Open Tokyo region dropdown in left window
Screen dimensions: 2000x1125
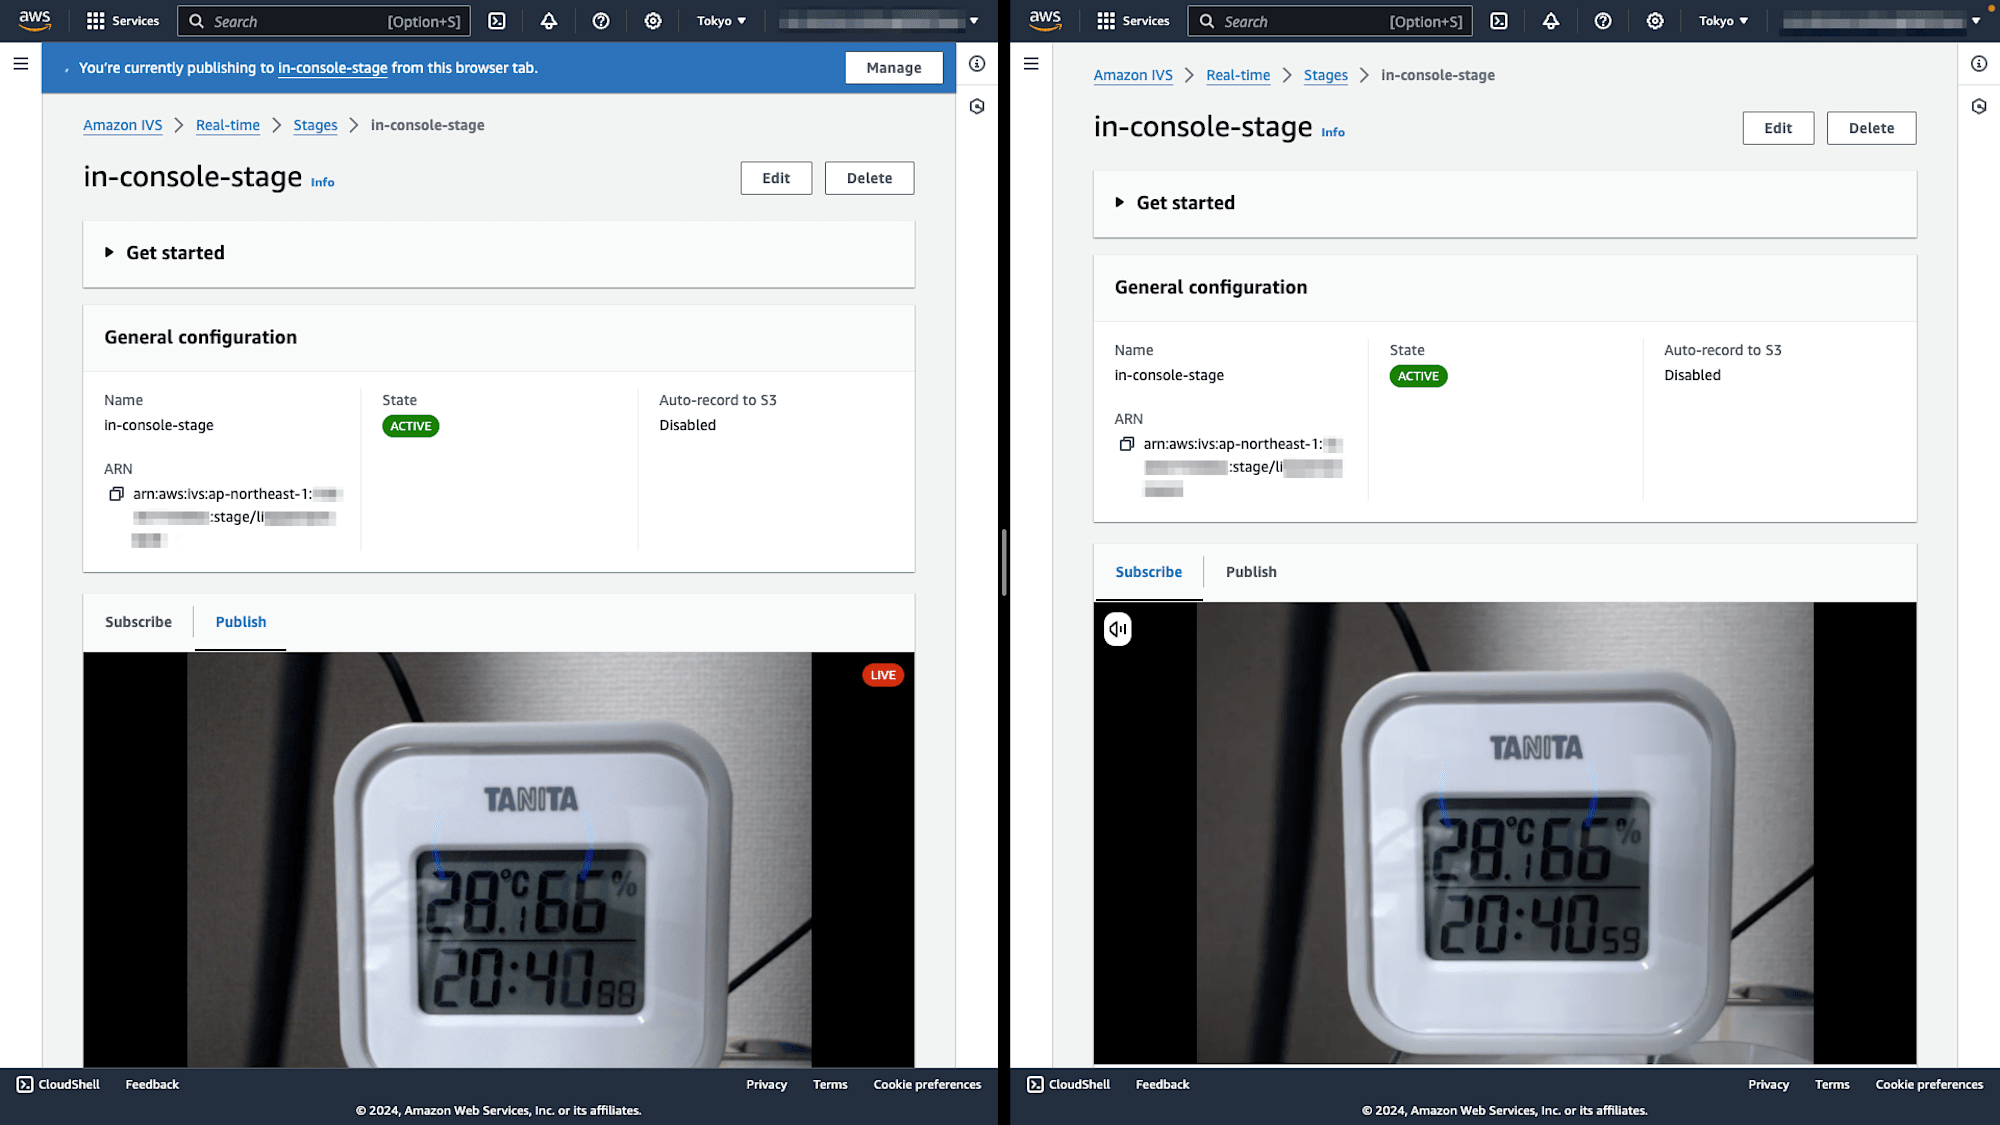(721, 21)
